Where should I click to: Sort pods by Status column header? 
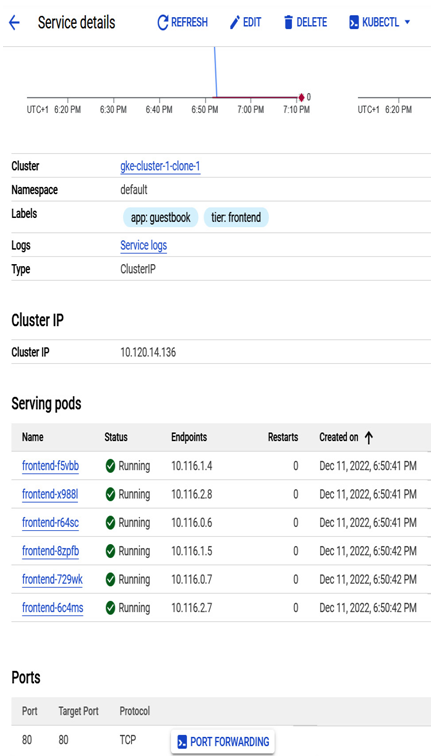[x=116, y=437]
